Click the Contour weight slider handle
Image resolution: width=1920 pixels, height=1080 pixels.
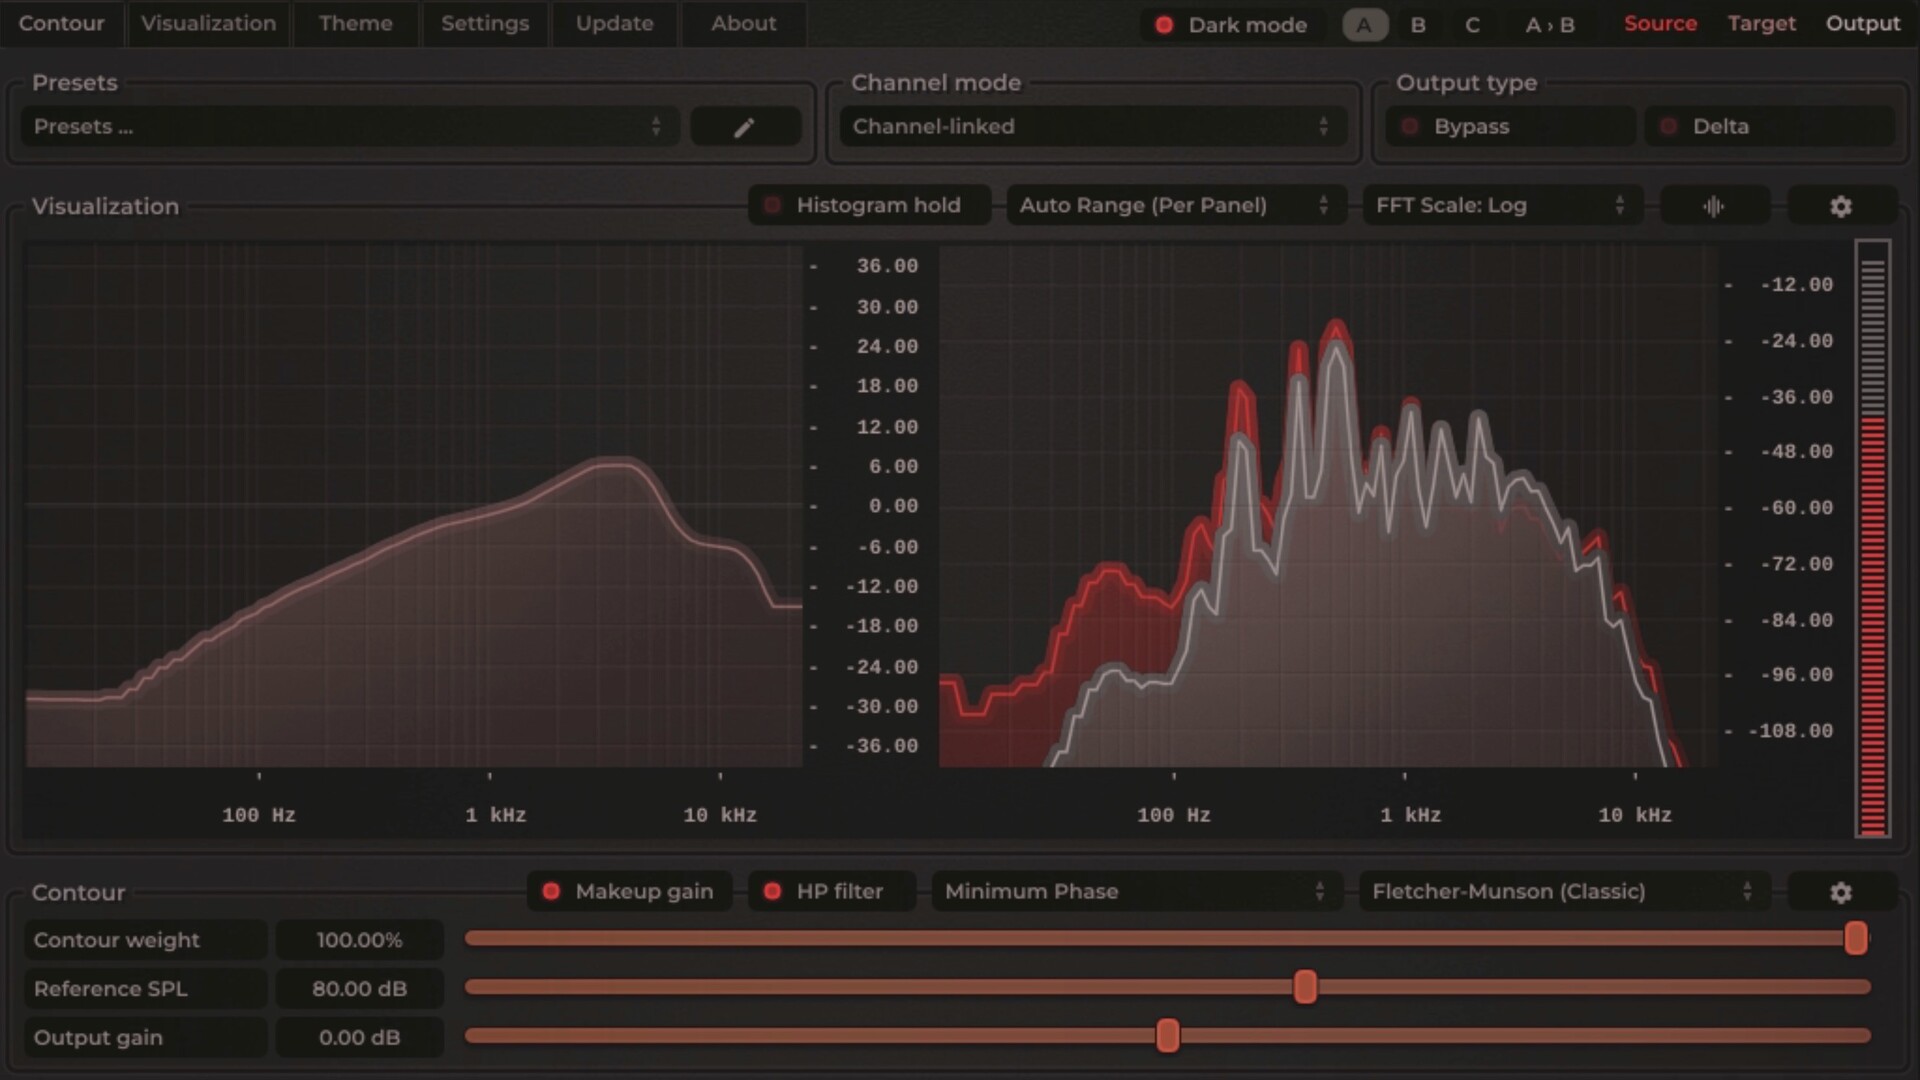tap(1856, 938)
